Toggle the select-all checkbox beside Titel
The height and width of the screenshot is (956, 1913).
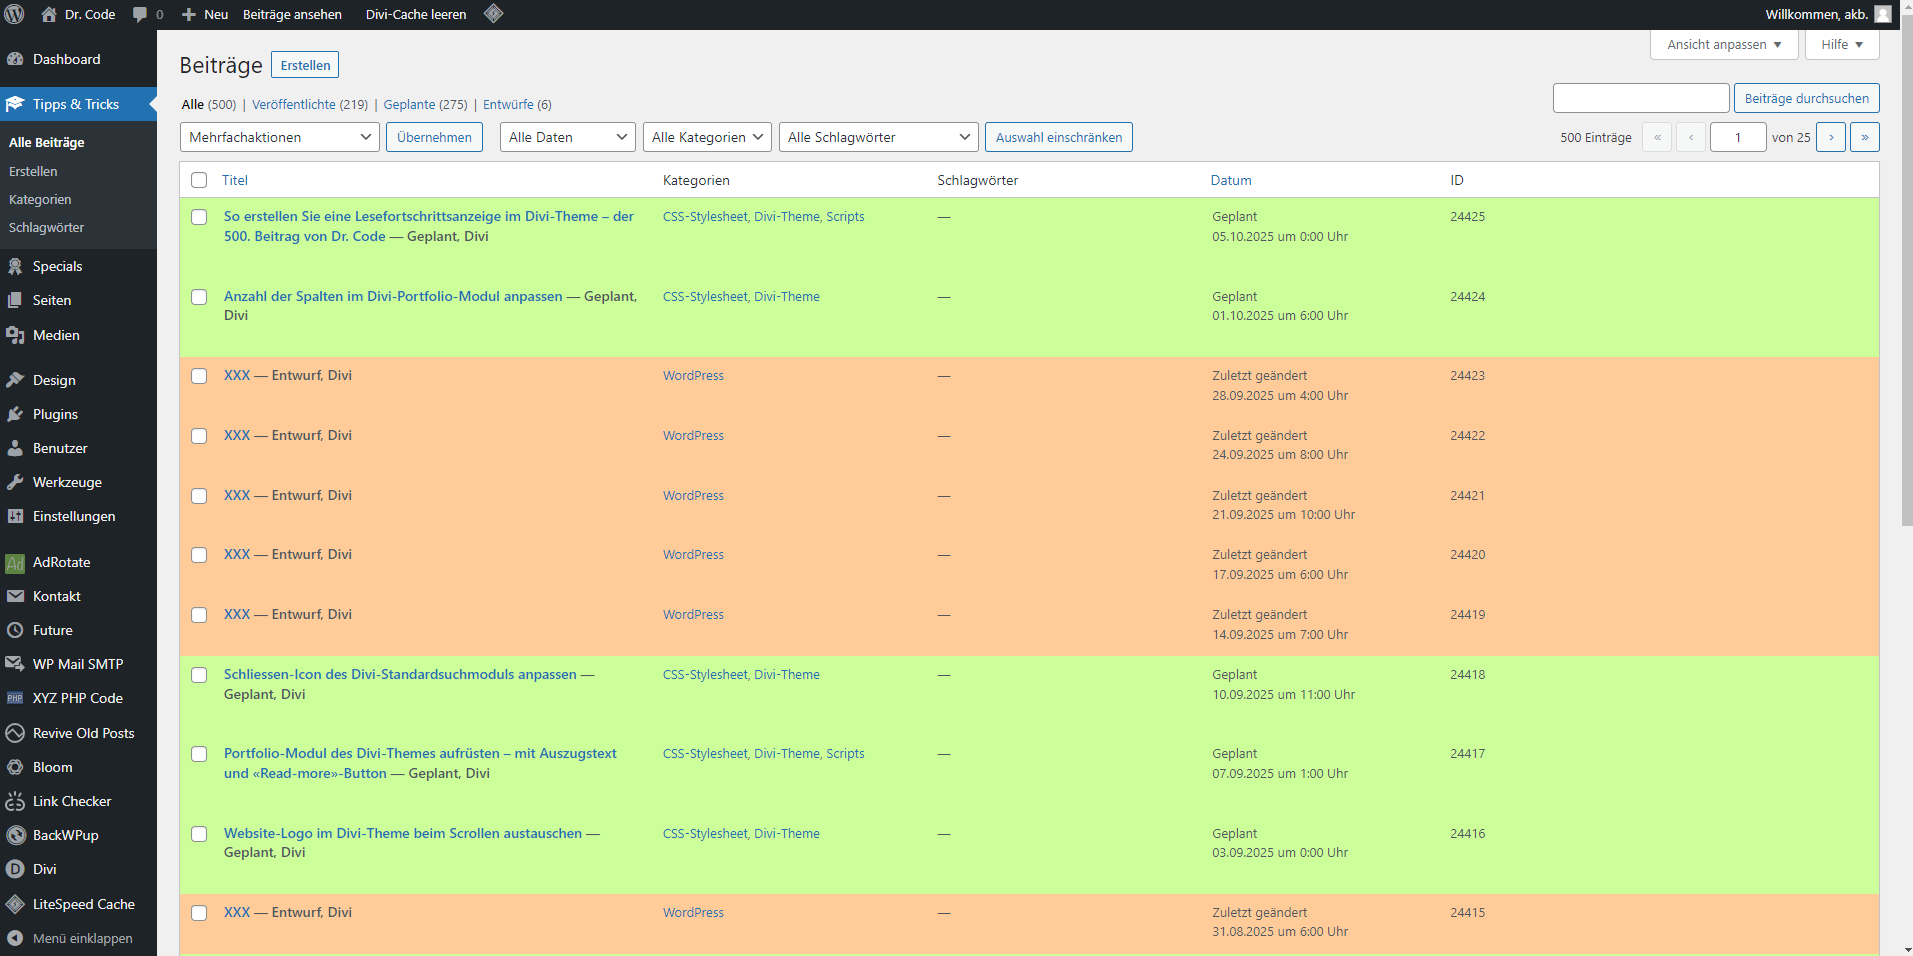(x=199, y=180)
